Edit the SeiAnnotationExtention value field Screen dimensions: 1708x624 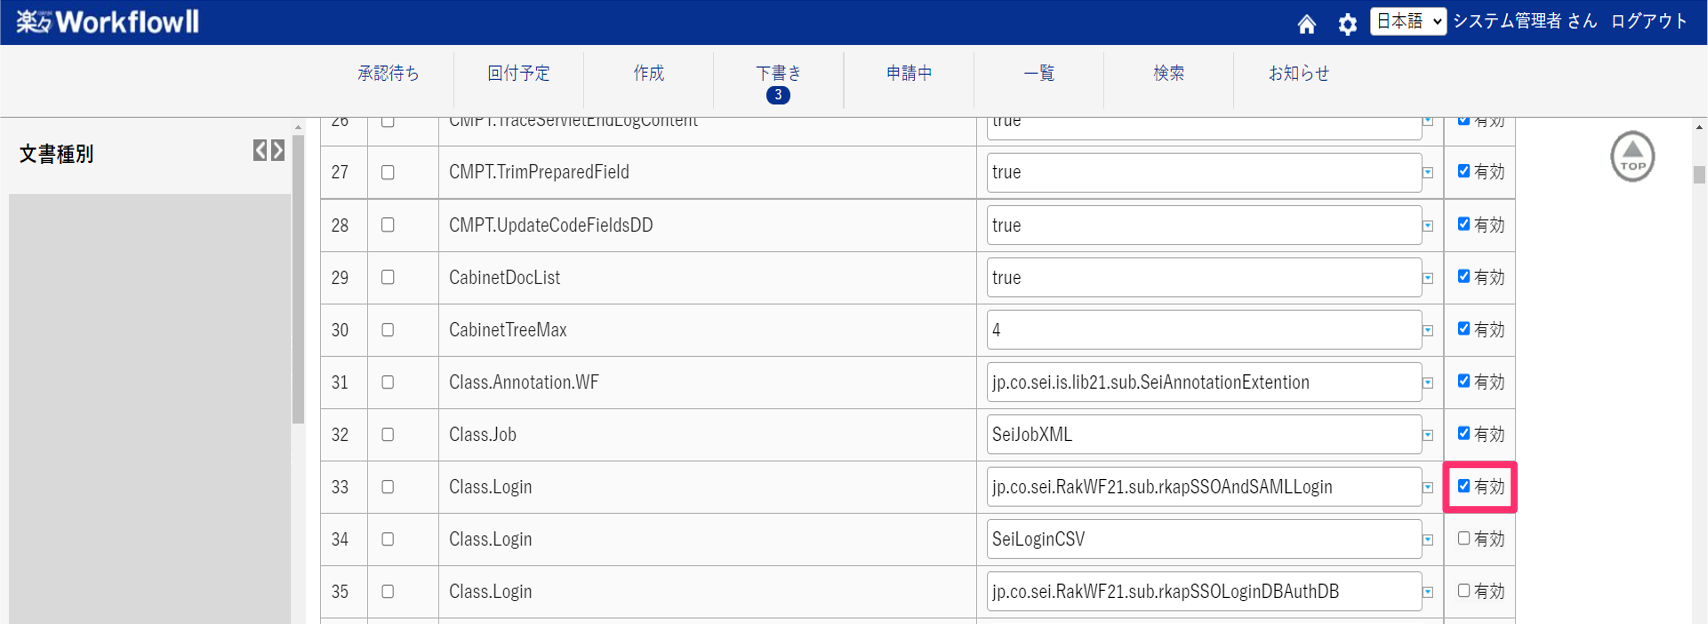1204,382
